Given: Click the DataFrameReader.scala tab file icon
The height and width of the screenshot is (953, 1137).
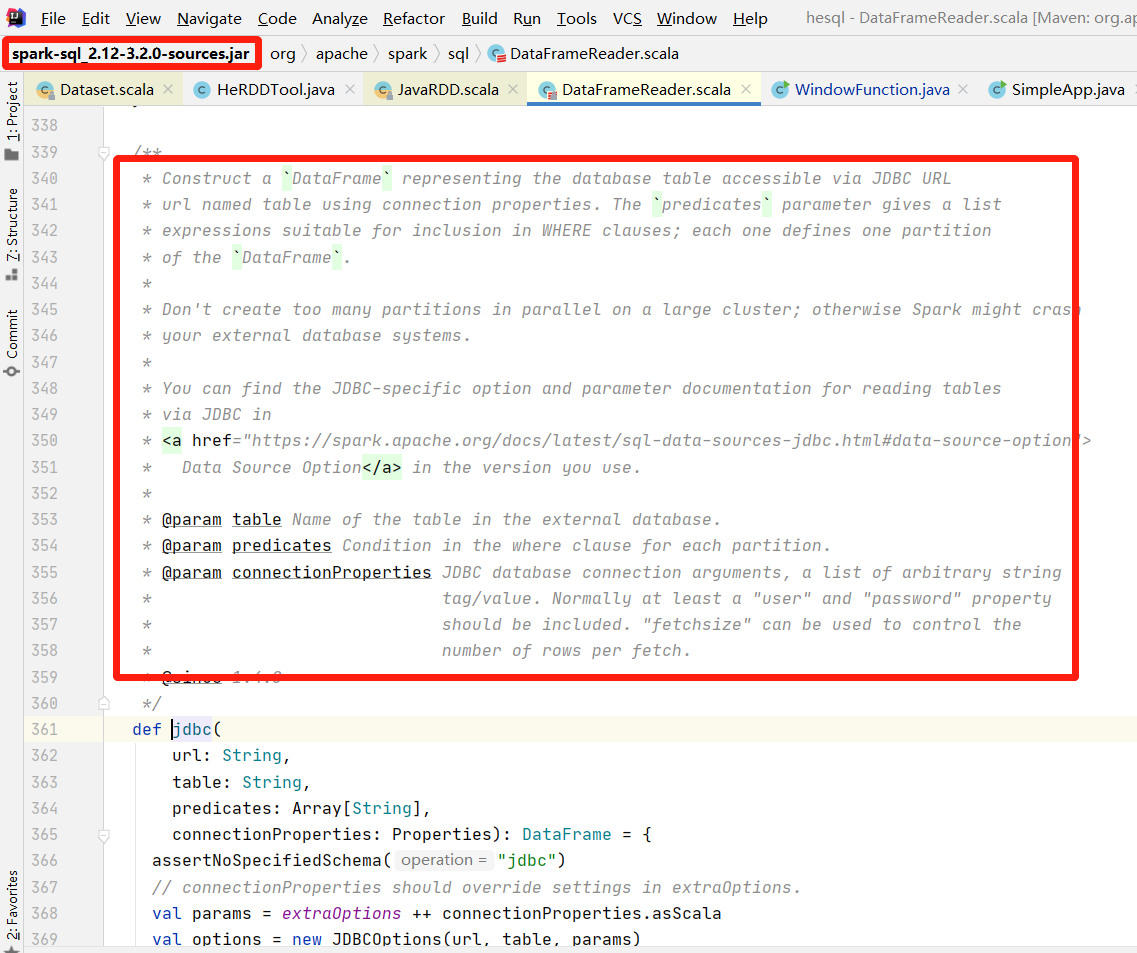Looking at the screenshot, I should pyautogui.click(x=548, y=90).
